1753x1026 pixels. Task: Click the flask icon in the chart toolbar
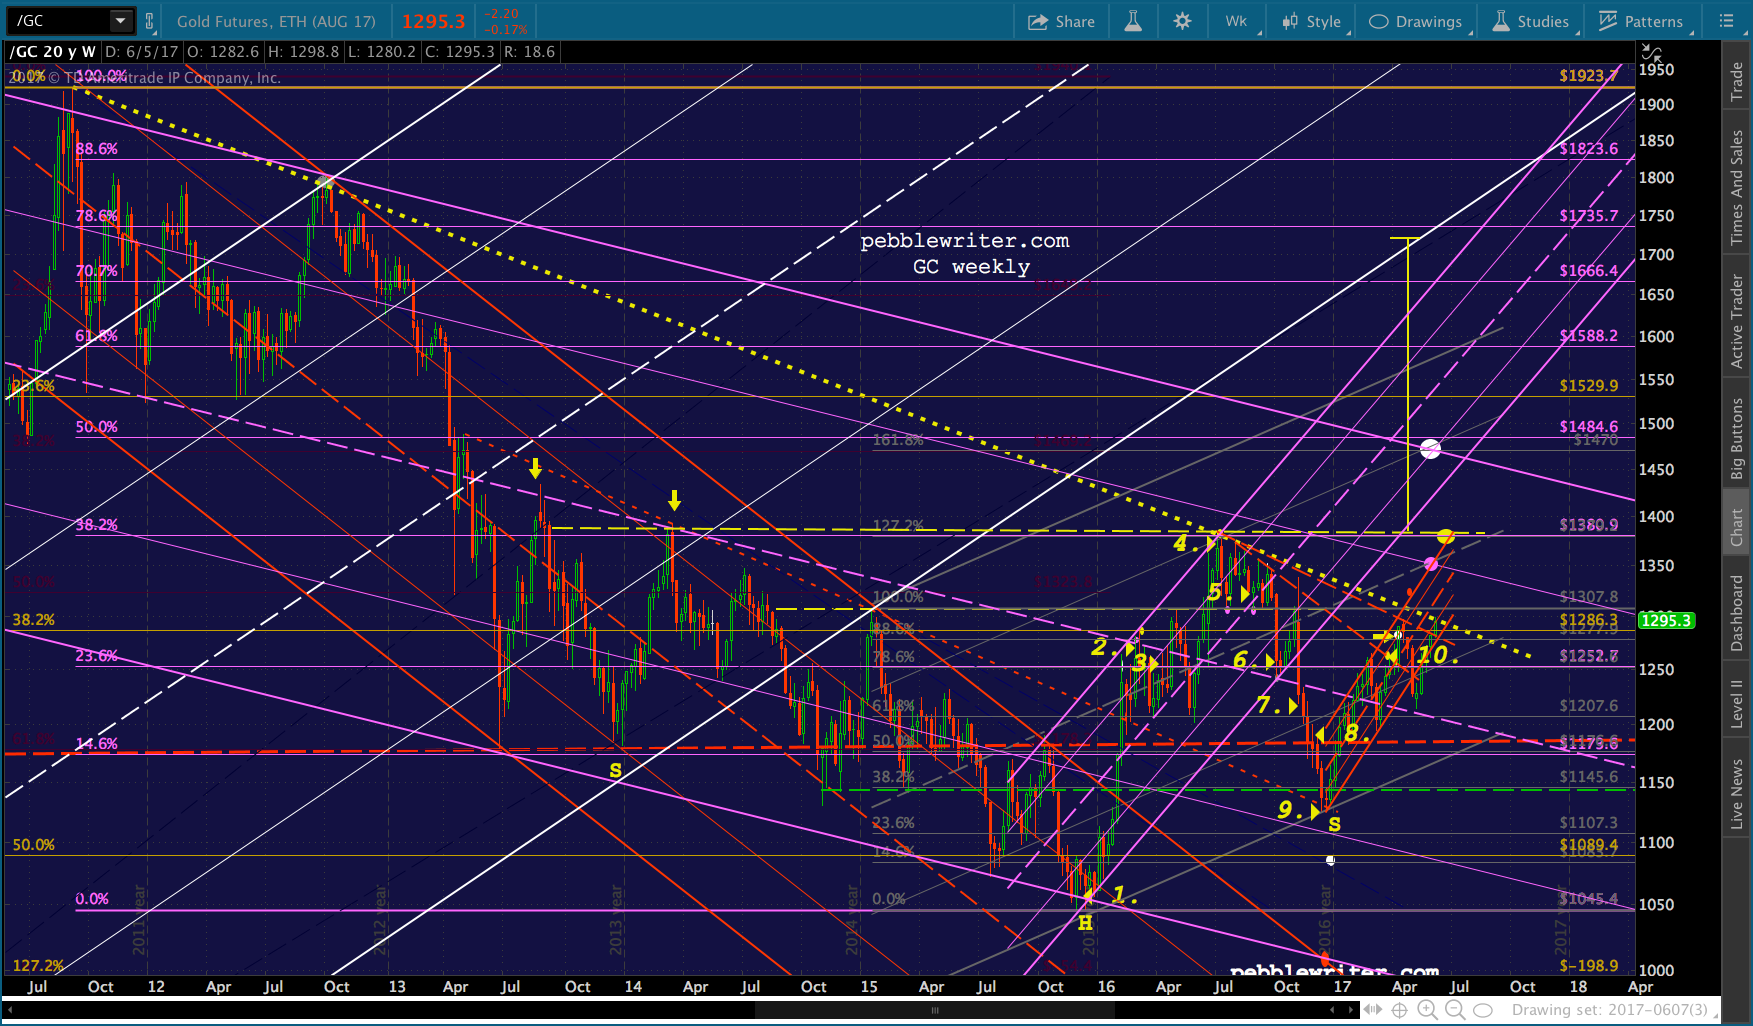coord(1133,21)
